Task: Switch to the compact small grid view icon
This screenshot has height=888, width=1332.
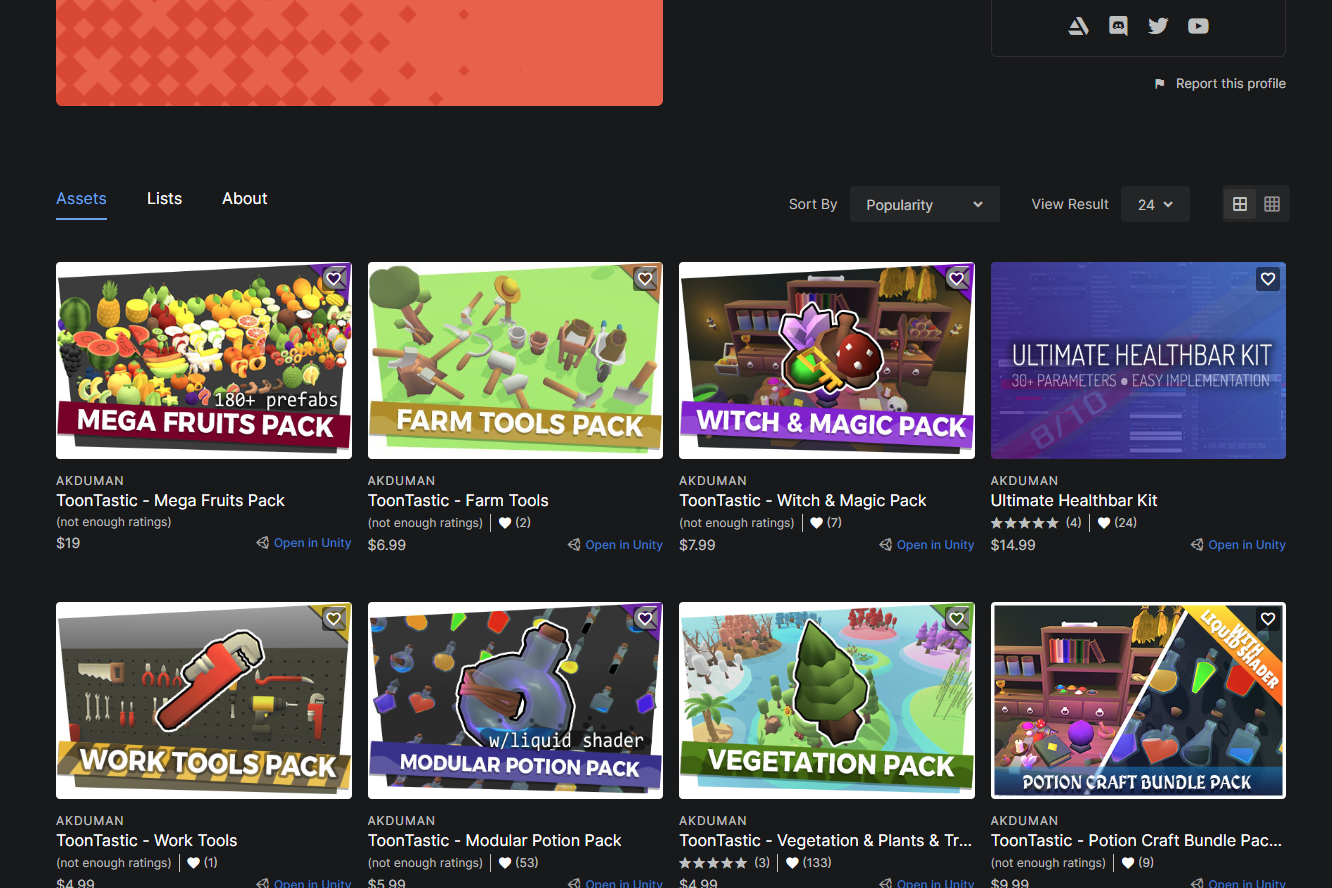Action: 1272,204
